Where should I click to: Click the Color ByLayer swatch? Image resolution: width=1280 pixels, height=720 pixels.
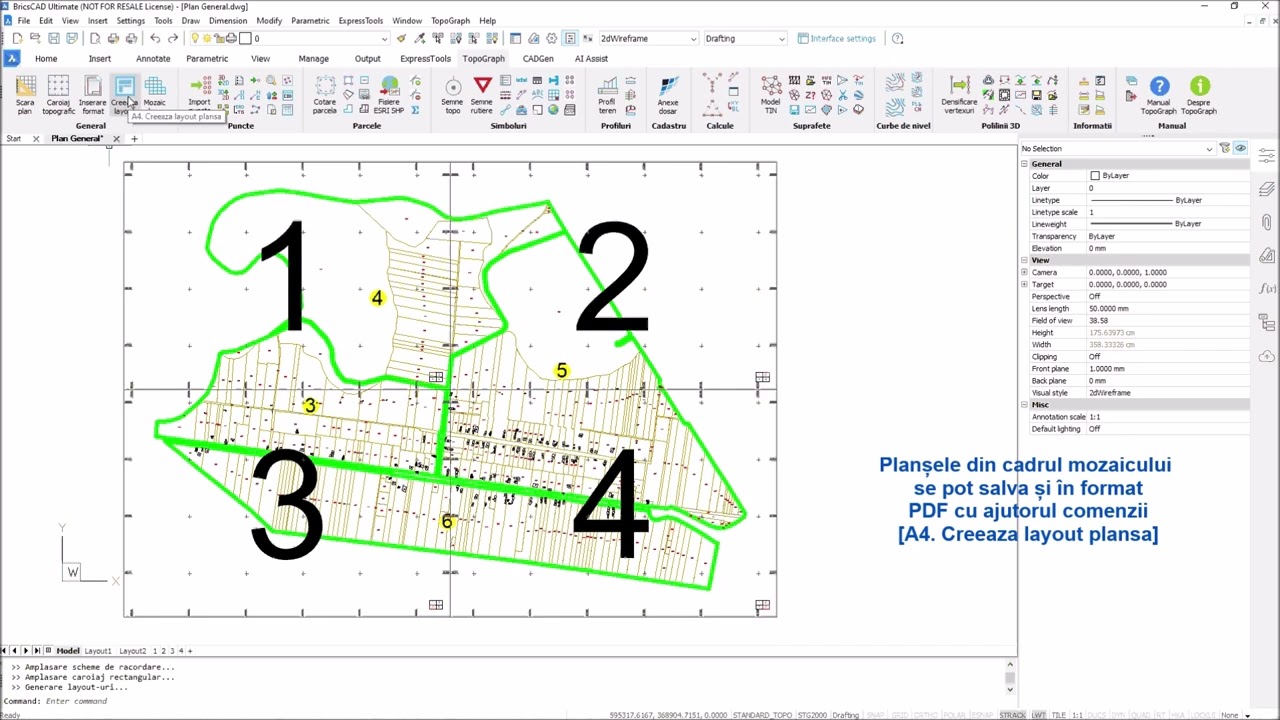[1095, 176]
